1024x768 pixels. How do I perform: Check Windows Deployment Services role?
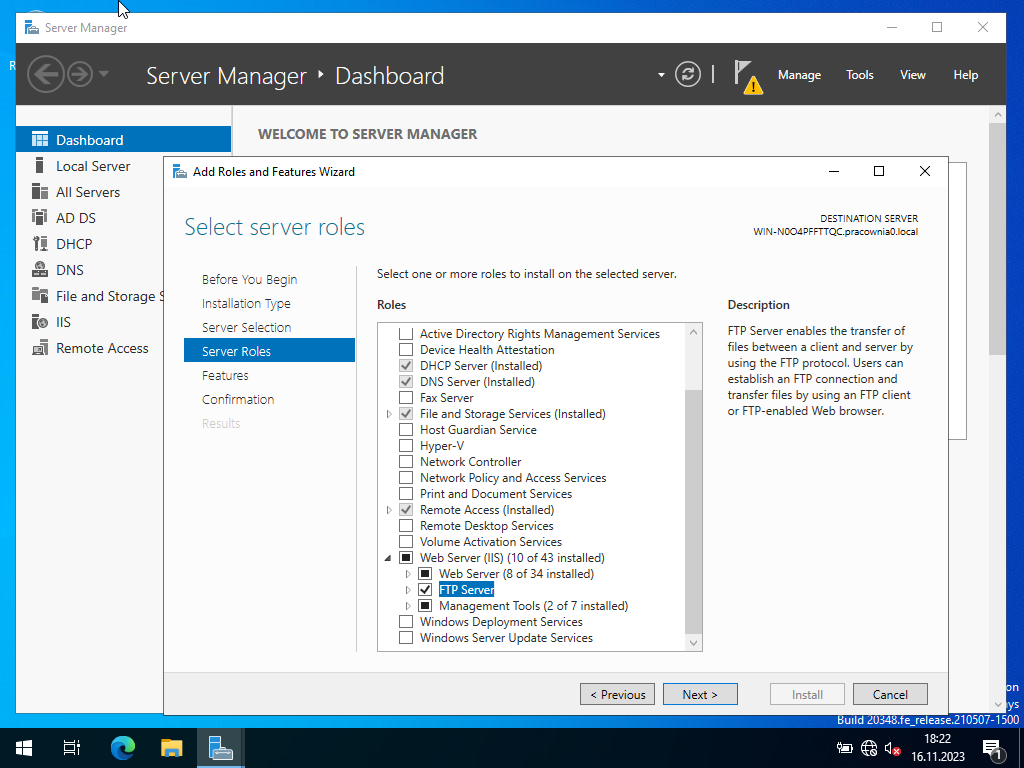coord(406,622)
